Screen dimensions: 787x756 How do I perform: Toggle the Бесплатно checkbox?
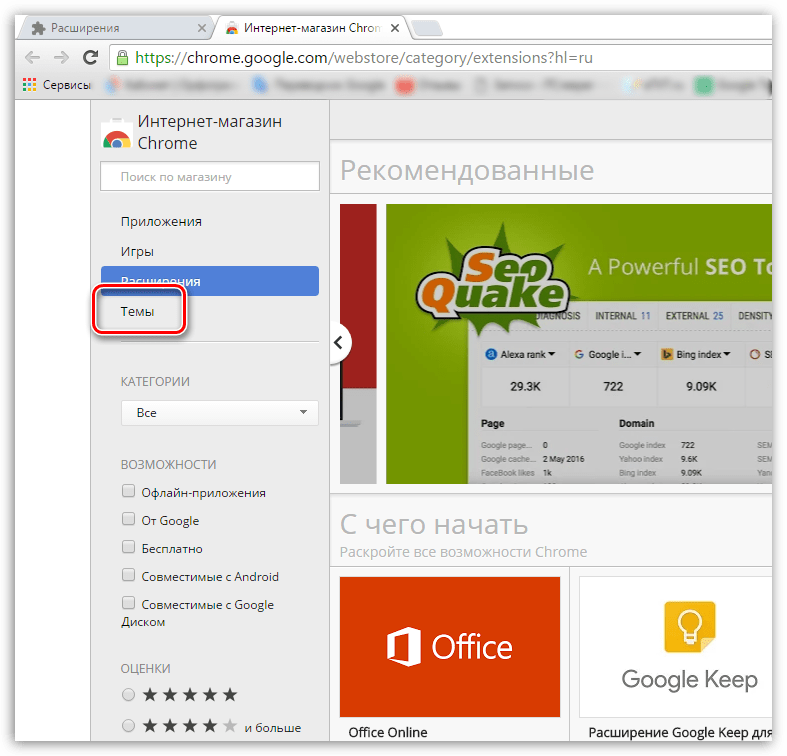point(128,547)
